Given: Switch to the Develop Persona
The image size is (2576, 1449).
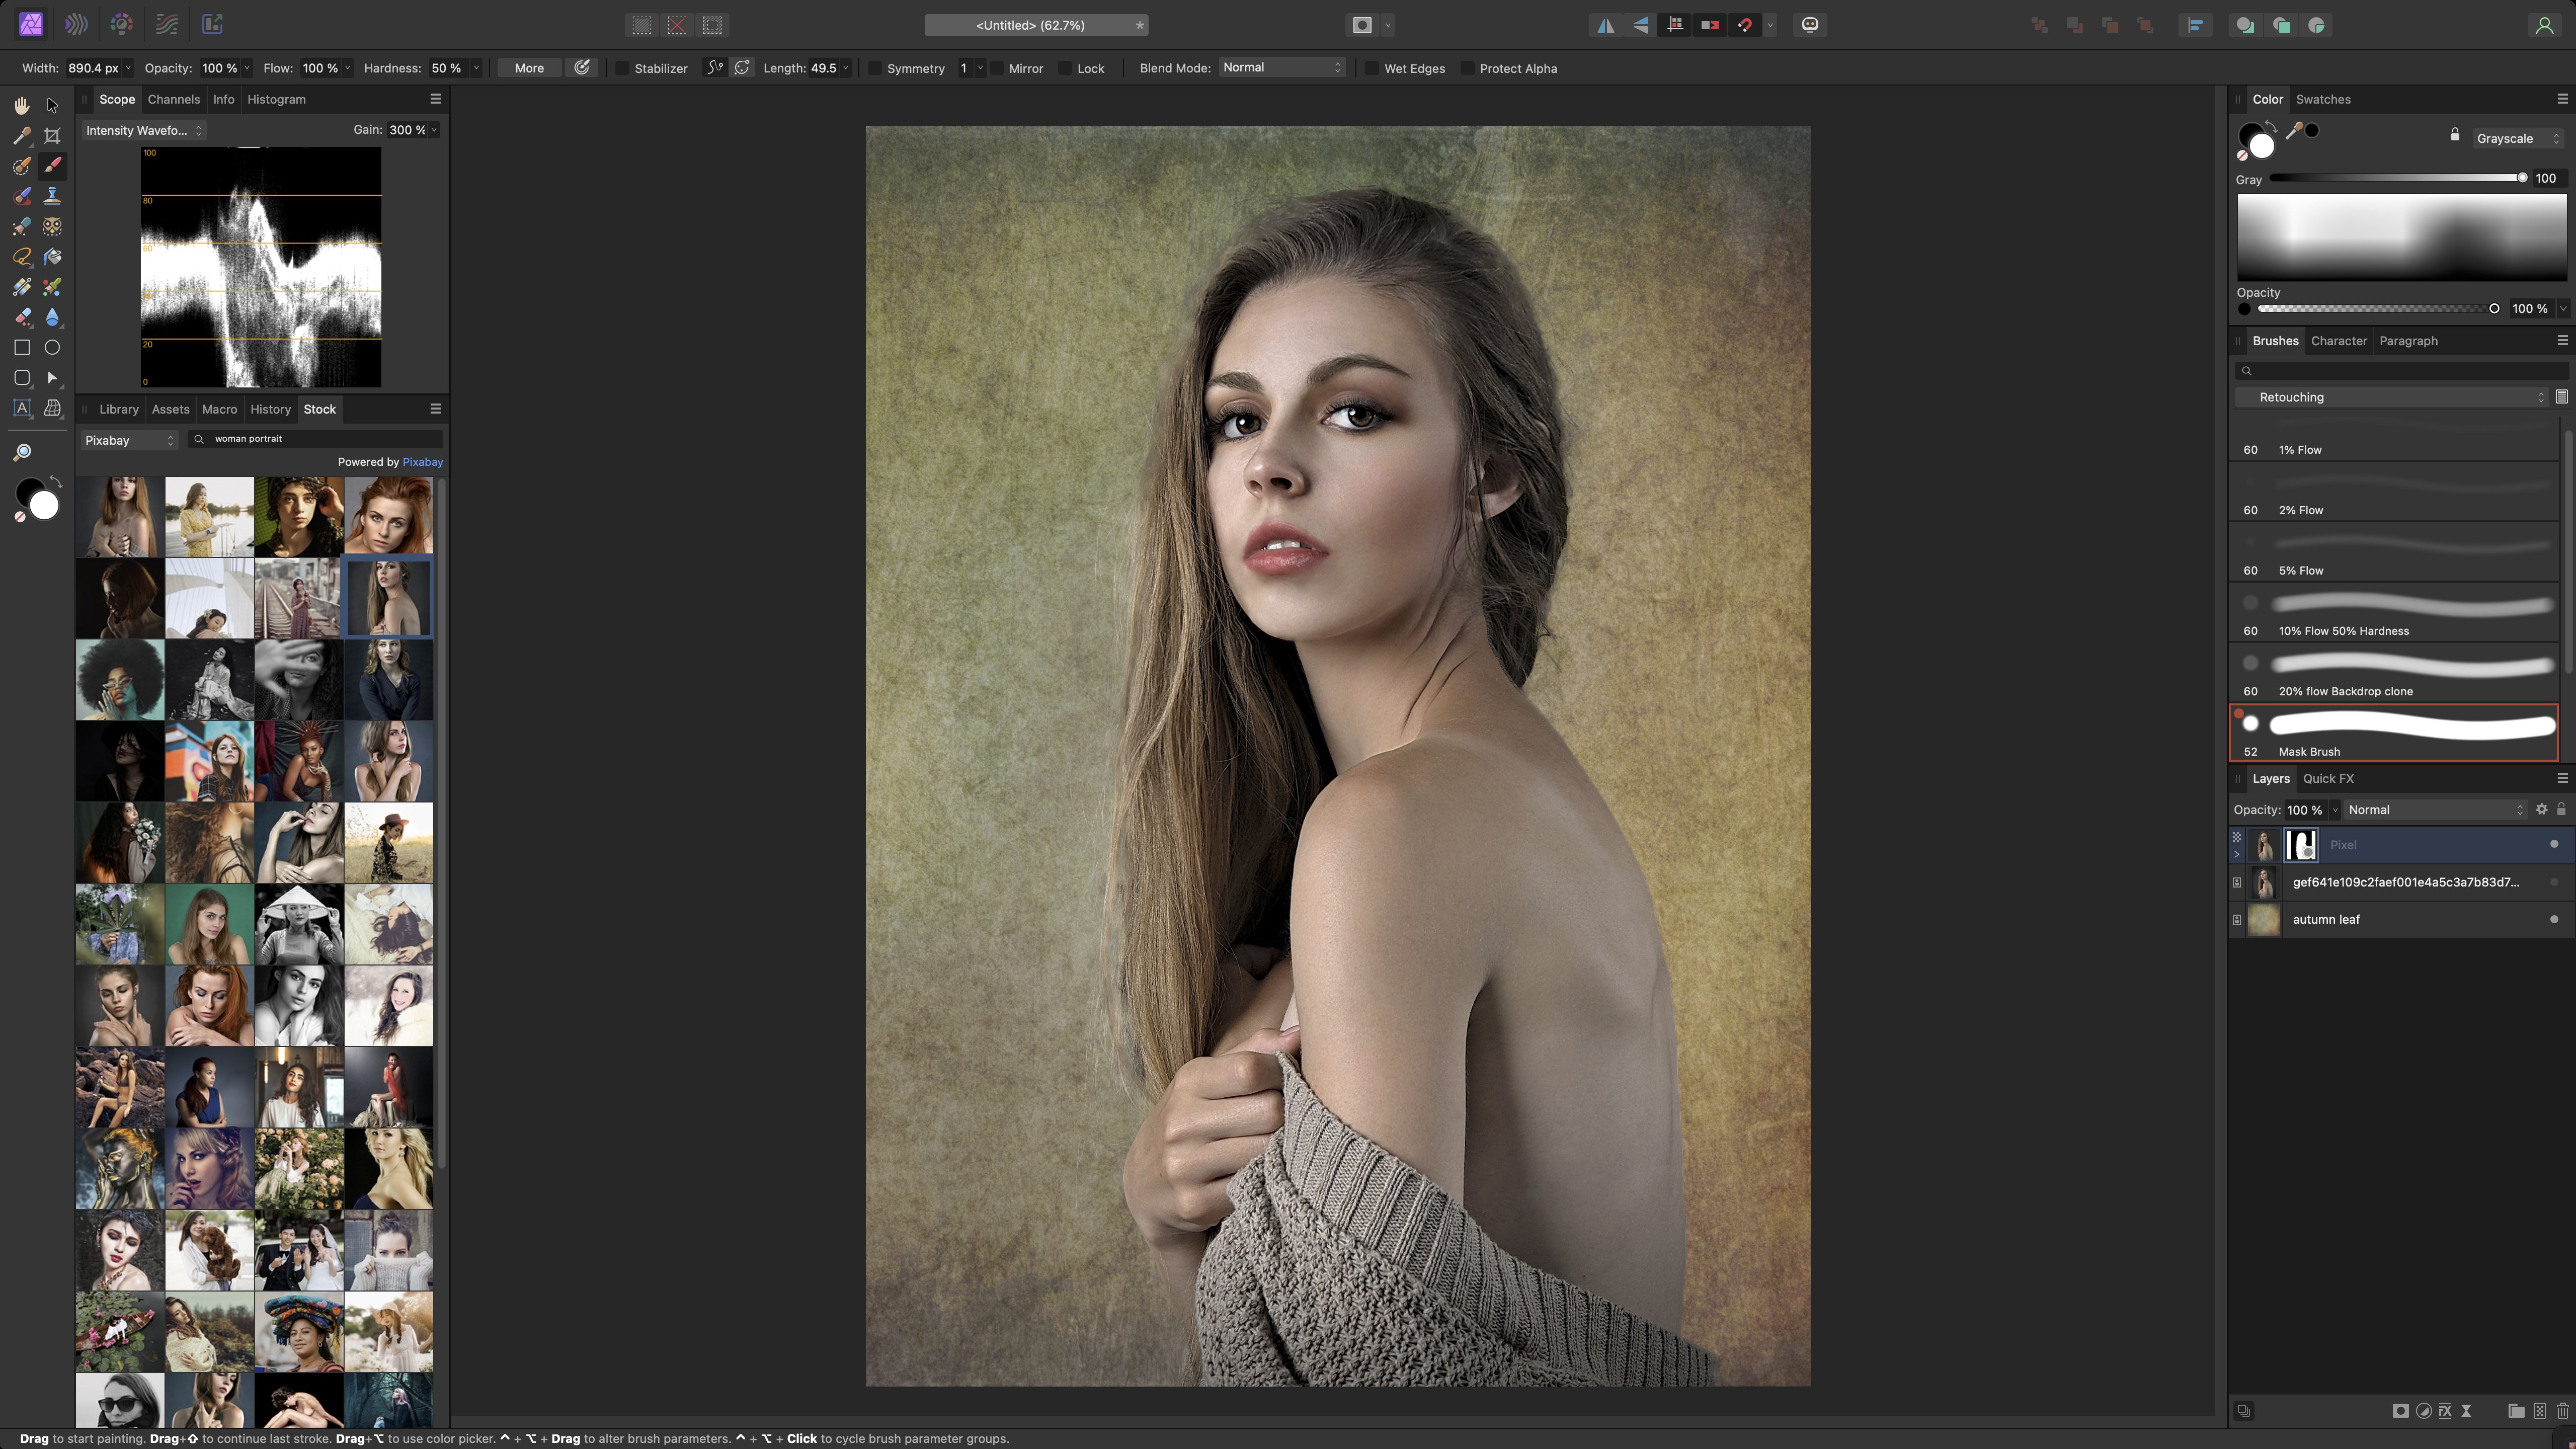Looking at the screenshot, I should [121, 24].
